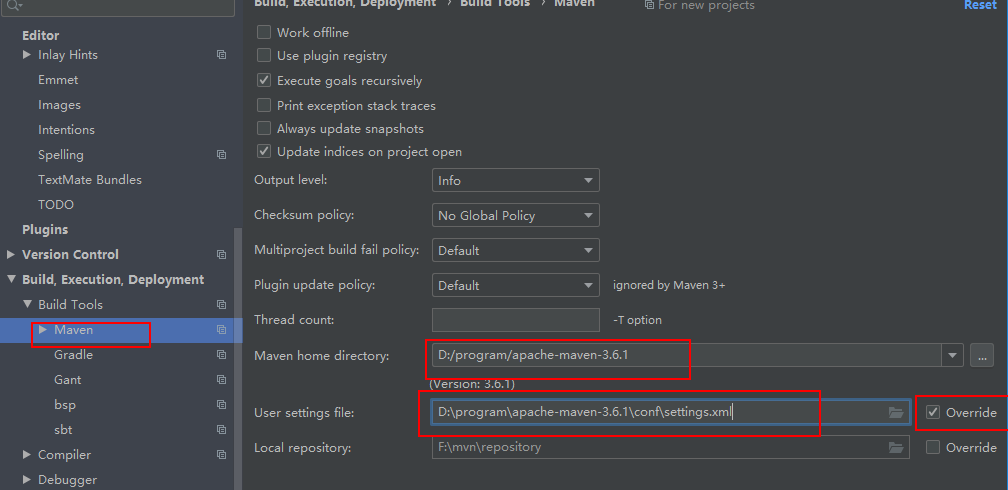The width and height of the screenshot is (1008, 490).
Task: Select Plugins in settings sidebar
Action: (45, 230)
